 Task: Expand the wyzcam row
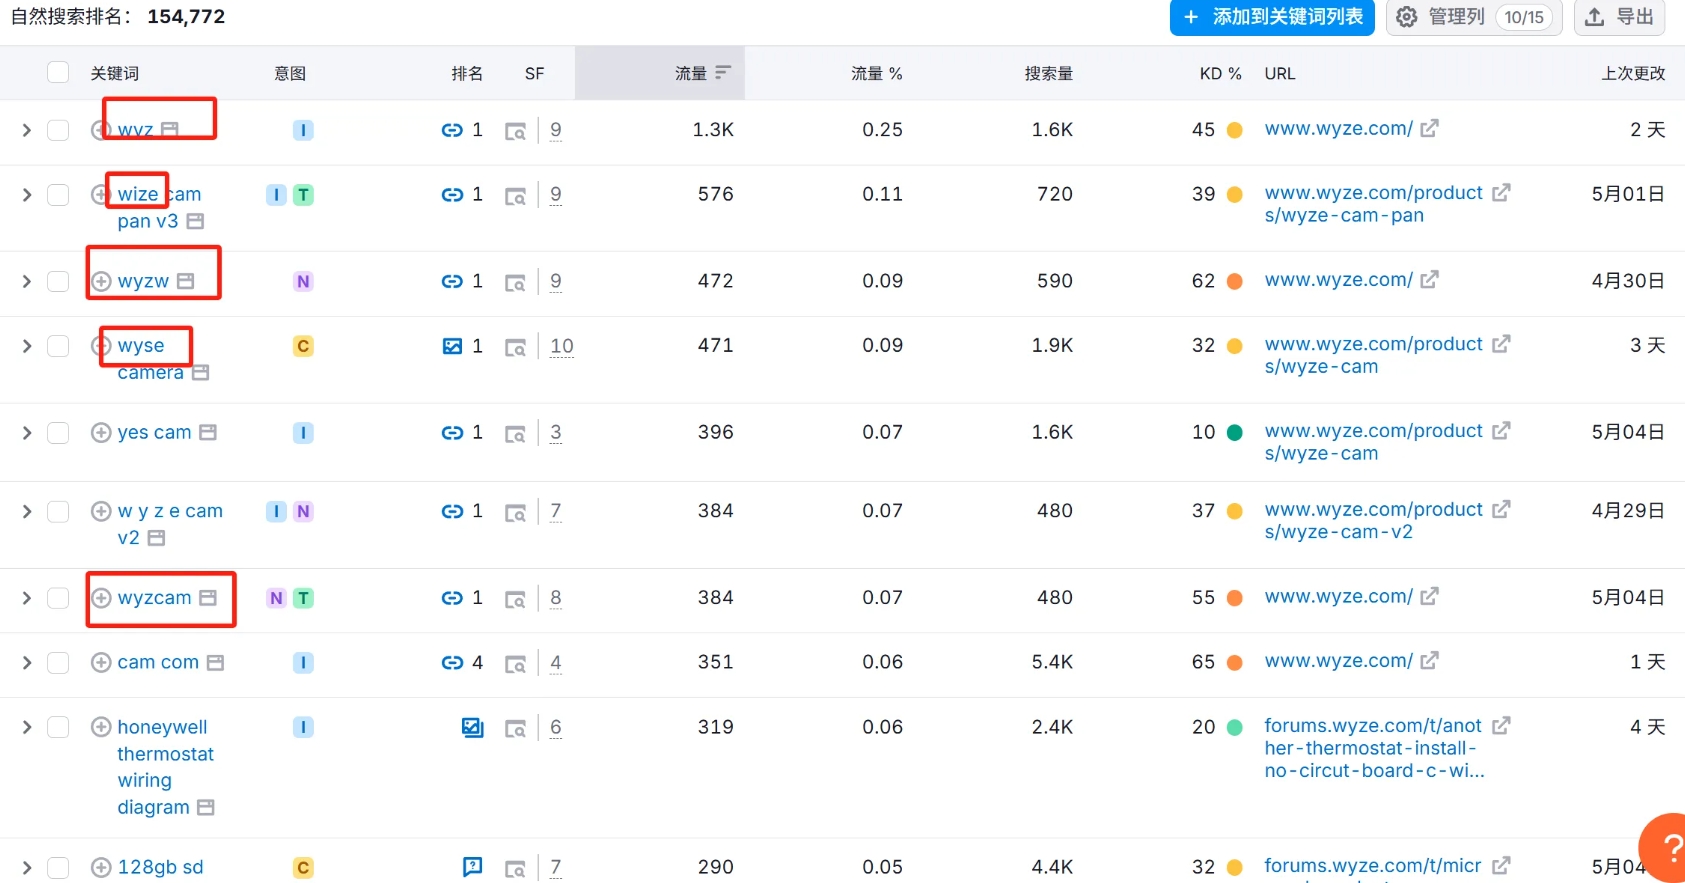coord(27,598)
